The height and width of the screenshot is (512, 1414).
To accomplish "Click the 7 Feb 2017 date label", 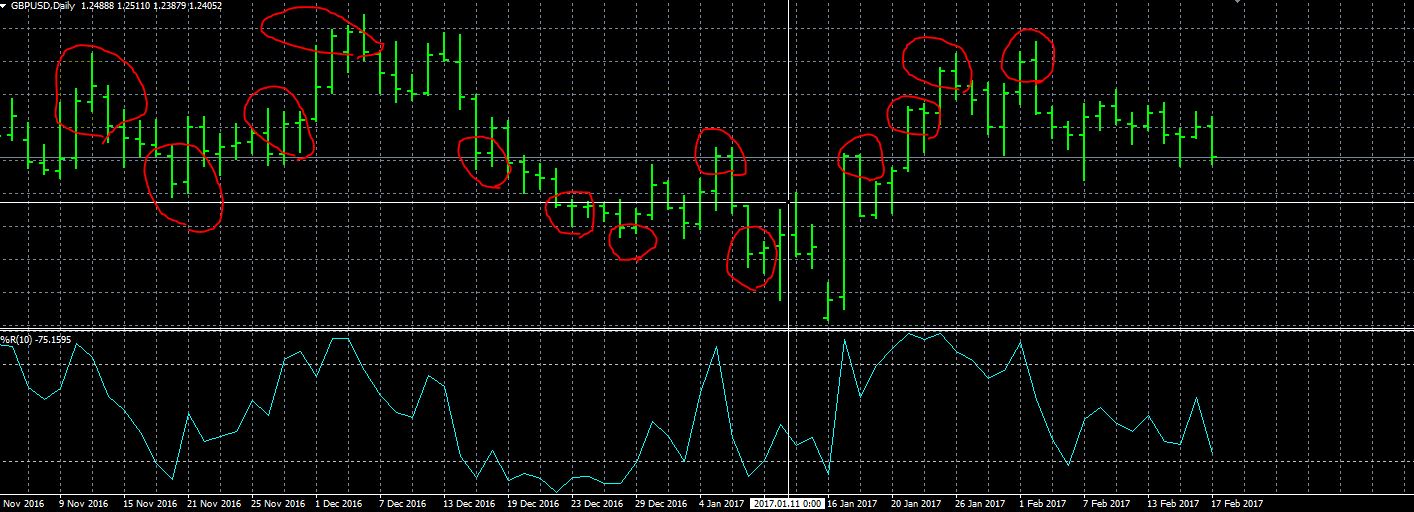I will (x=1106, y=504).
